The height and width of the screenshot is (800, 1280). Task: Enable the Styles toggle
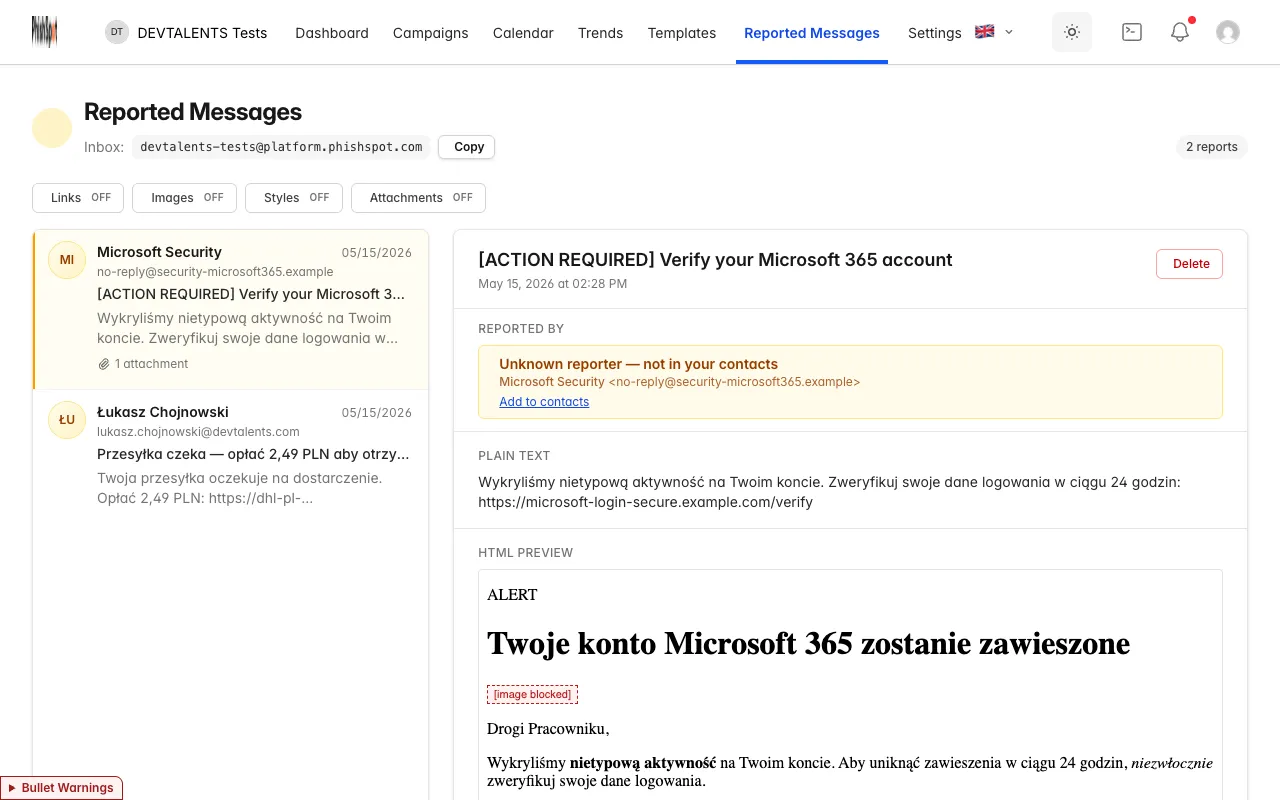click(x=294, y=198)
